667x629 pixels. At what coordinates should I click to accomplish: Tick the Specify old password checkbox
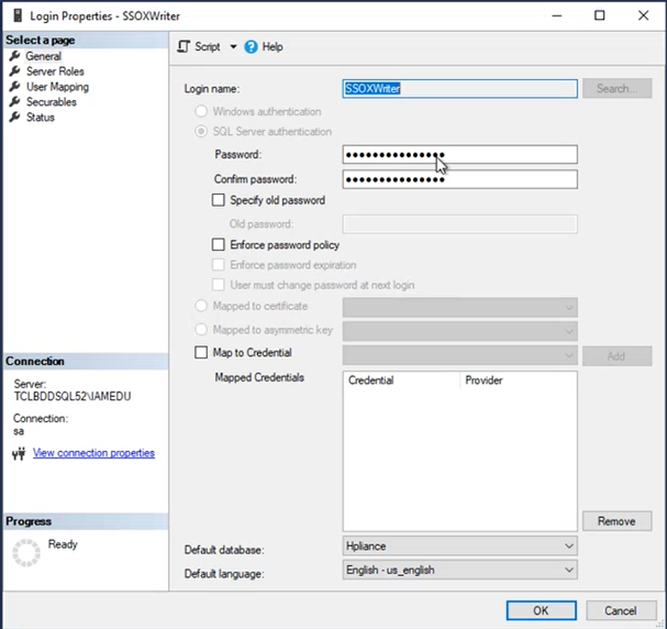[x=218, y=200]
